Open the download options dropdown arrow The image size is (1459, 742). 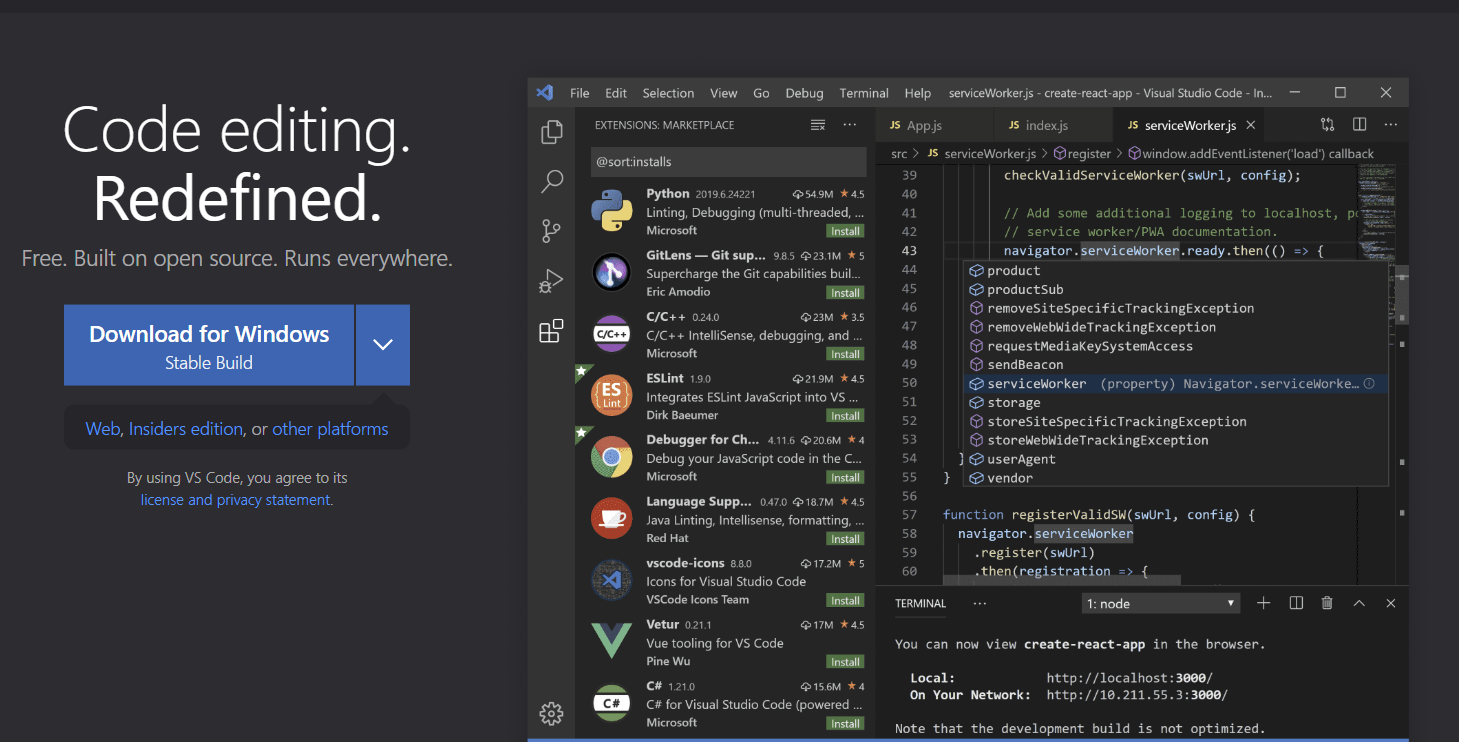pos(383,345)
